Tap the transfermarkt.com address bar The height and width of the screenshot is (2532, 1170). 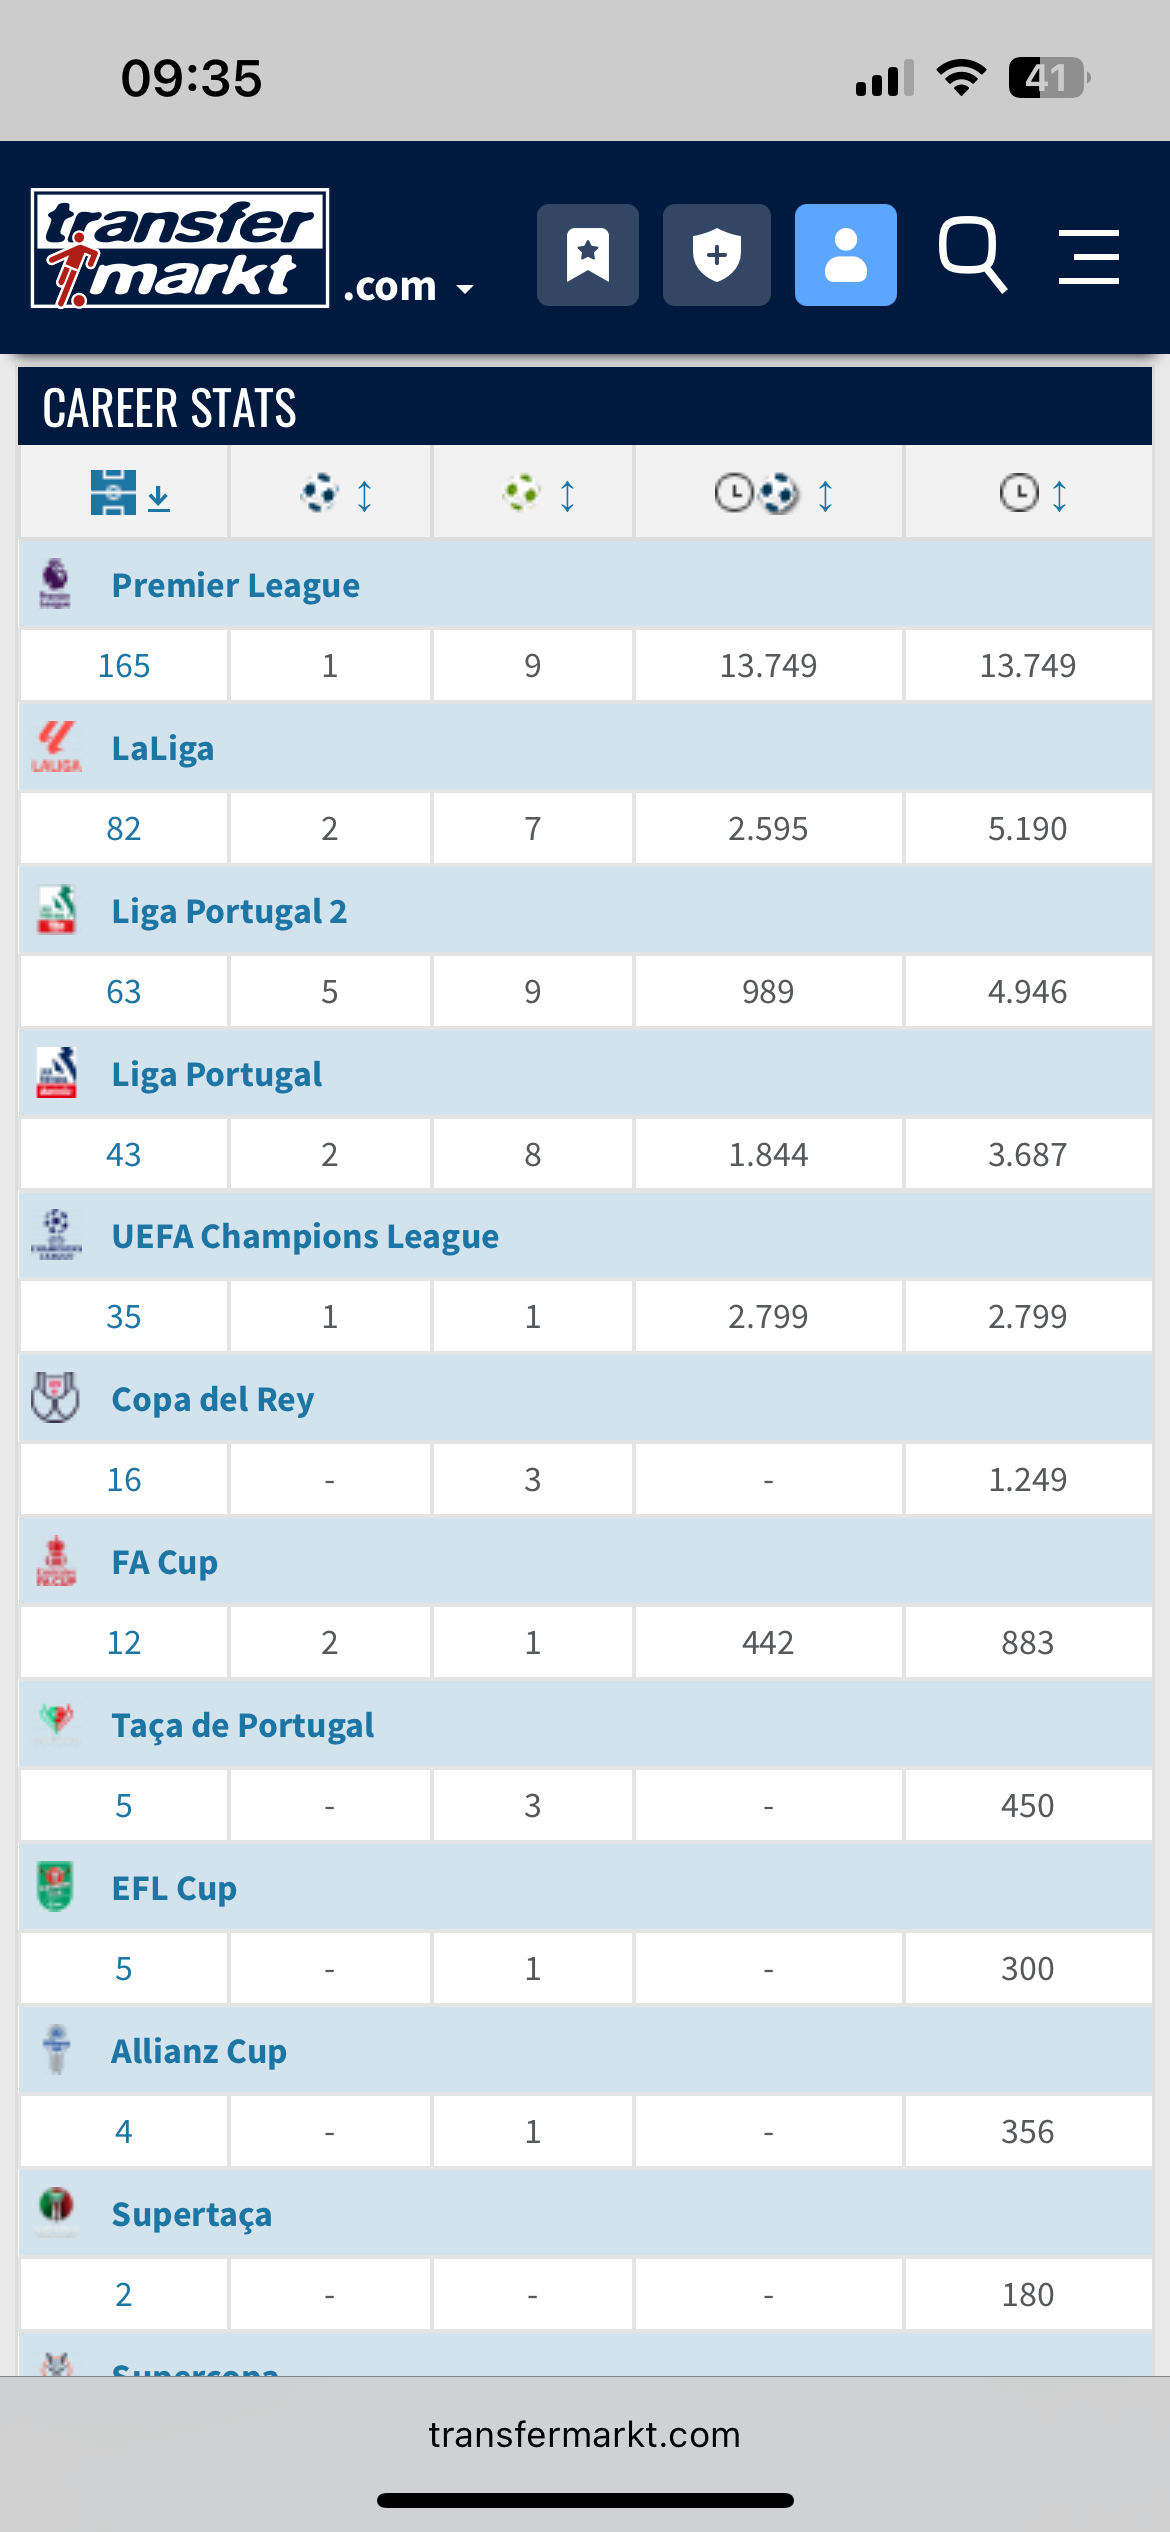tap(585, 2434)
